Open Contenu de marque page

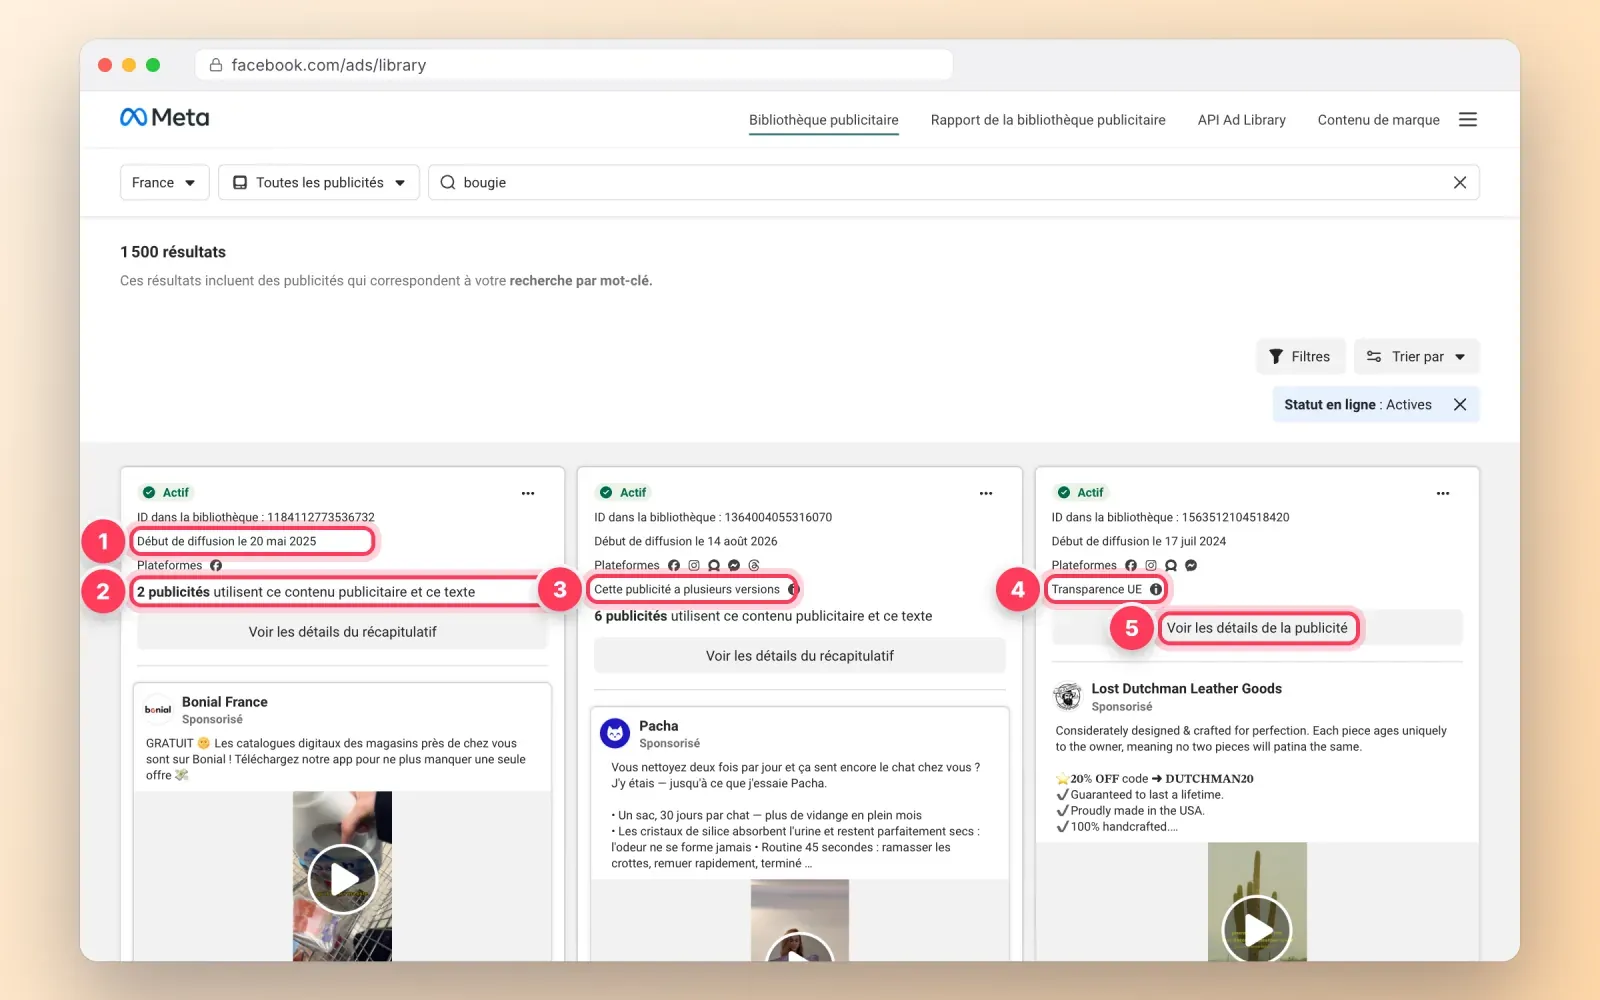click(x=1378, y=120)
